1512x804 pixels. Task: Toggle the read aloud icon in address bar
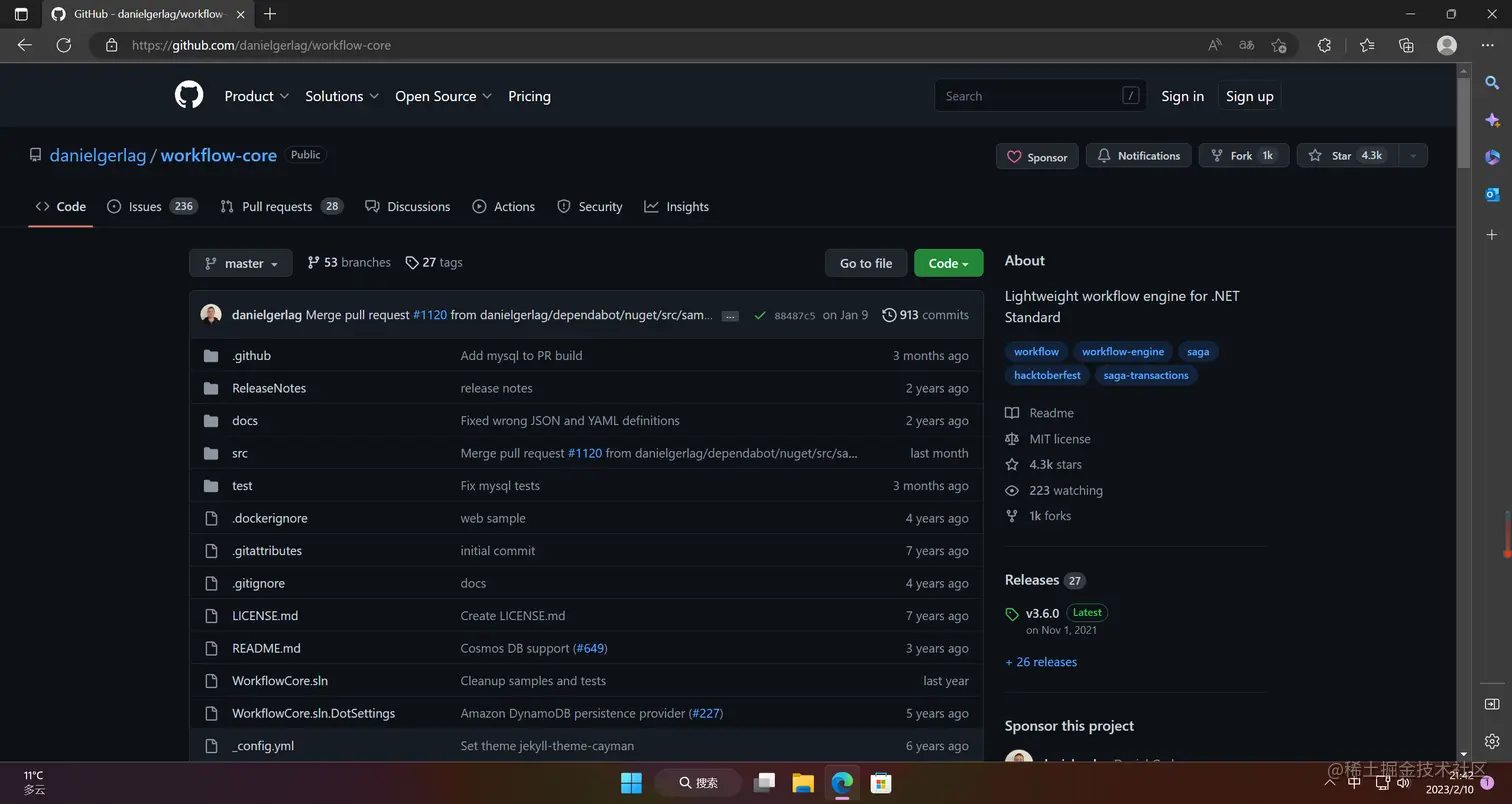[x=1215, y=45]
